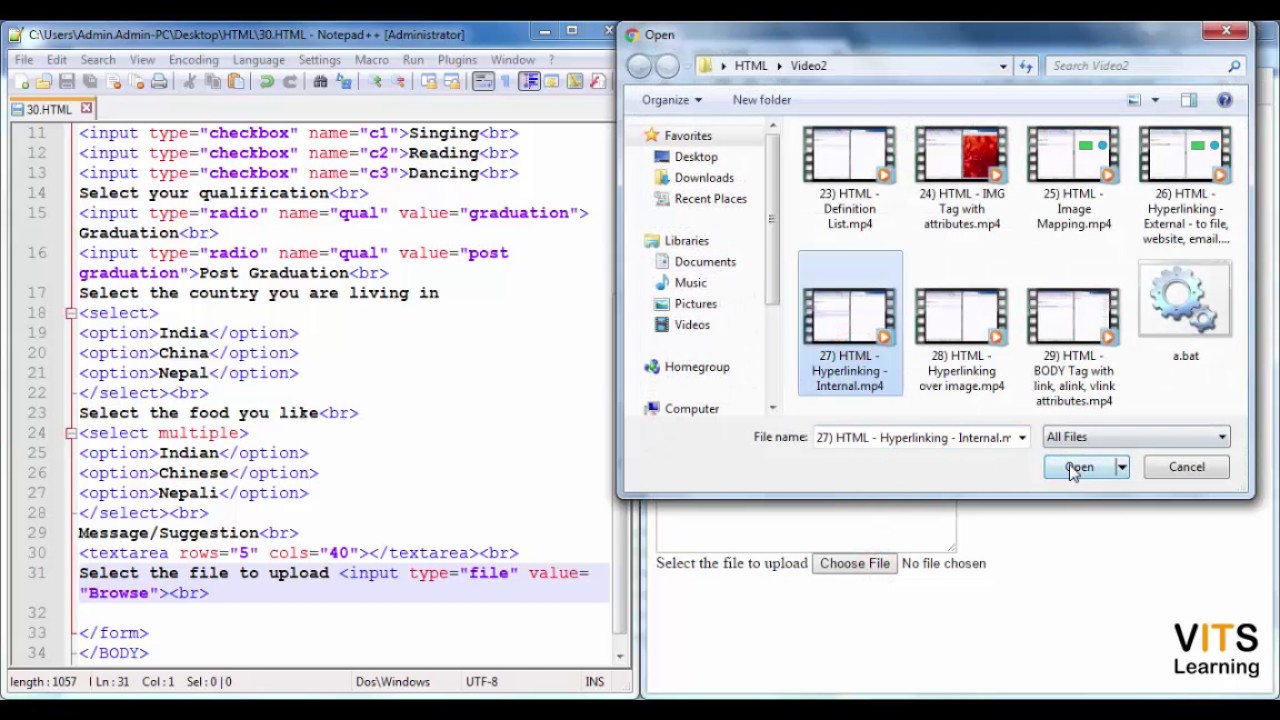Select the a.bat file
The width and height of the screenshot is (1280, 720).
click(x=1185, y=312)
